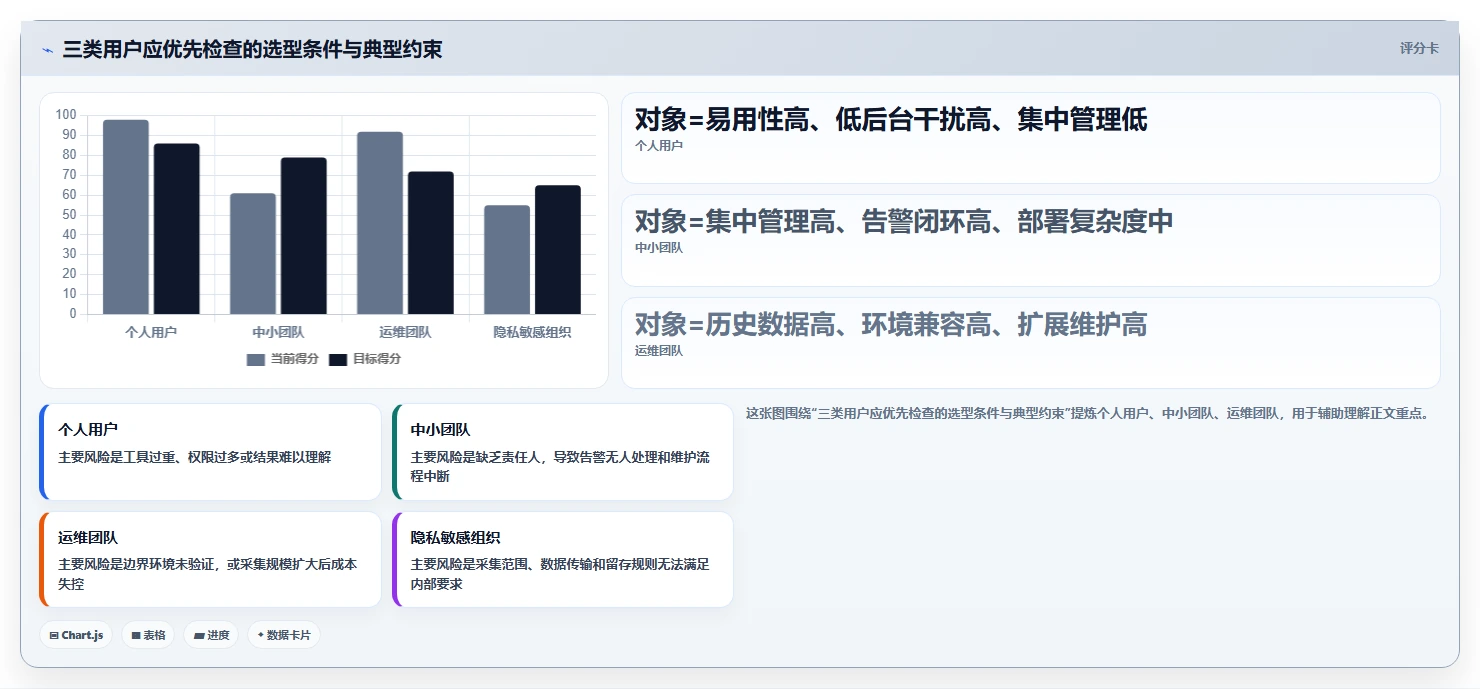The width and height of the screenshot is (1480, 689).
Task: Click the 中小团队 current score bar
Action: tap(253, 254)
